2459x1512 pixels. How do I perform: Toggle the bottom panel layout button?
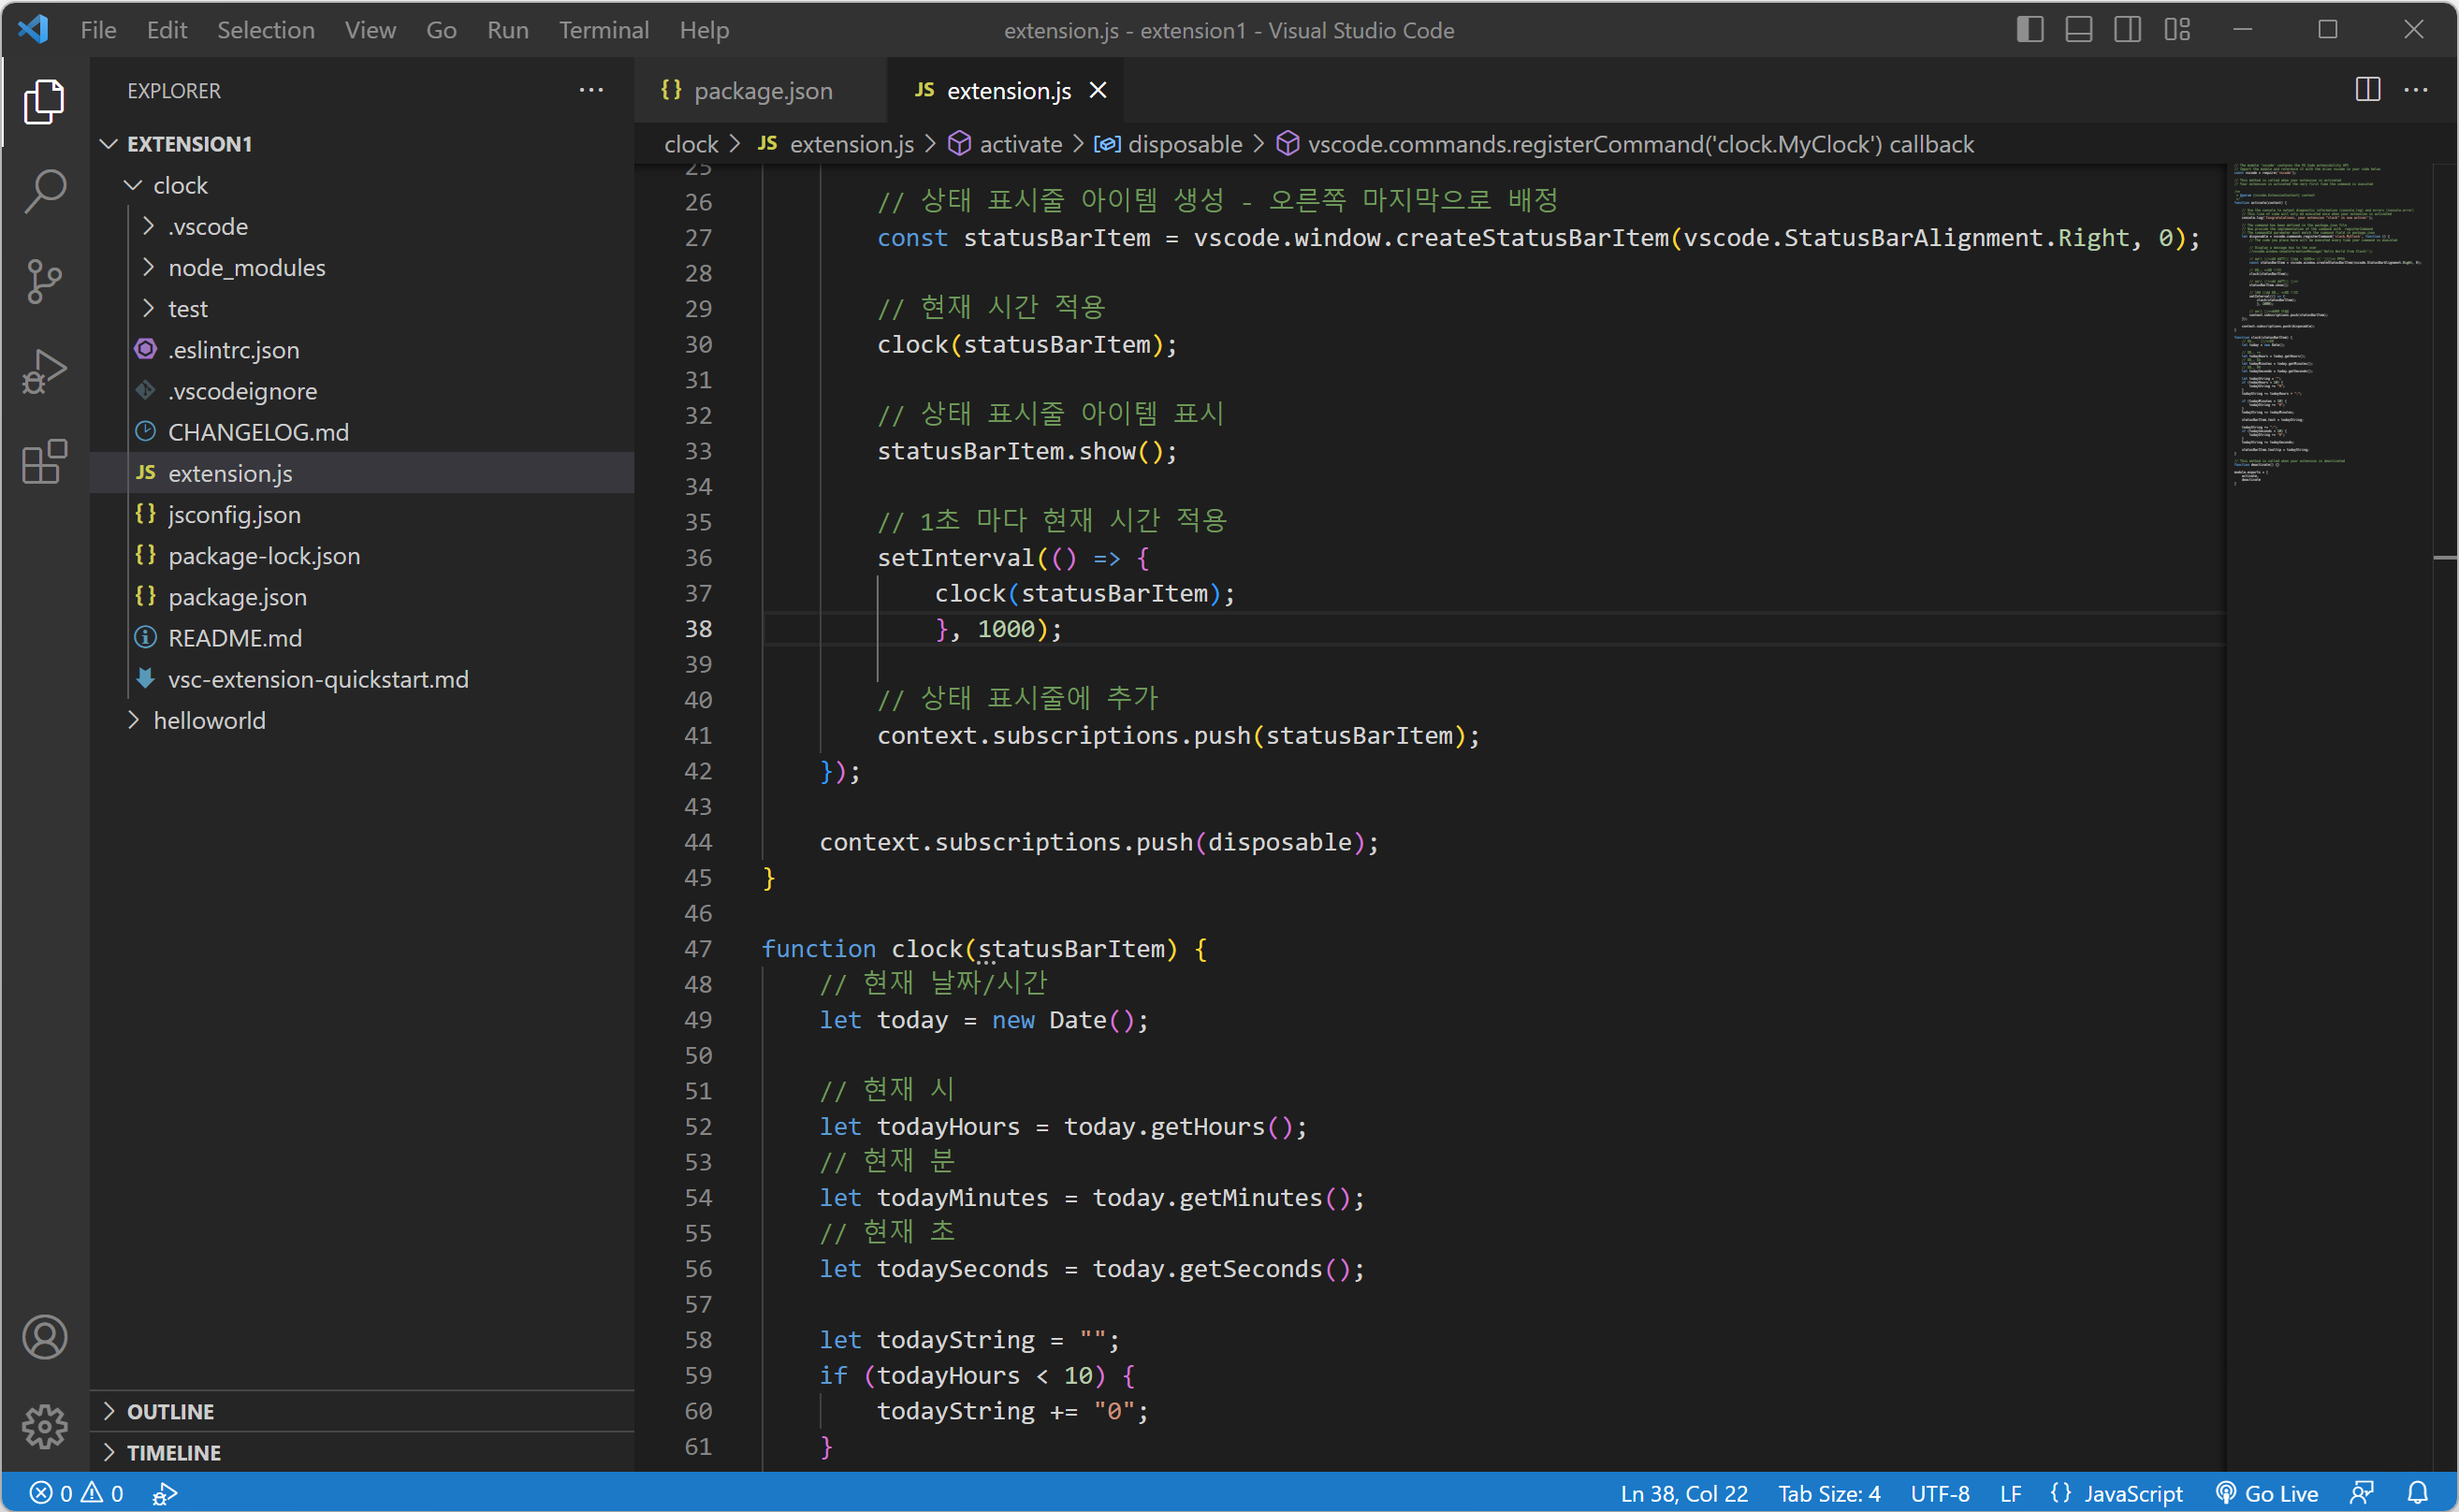click(x=2078, y=30)
